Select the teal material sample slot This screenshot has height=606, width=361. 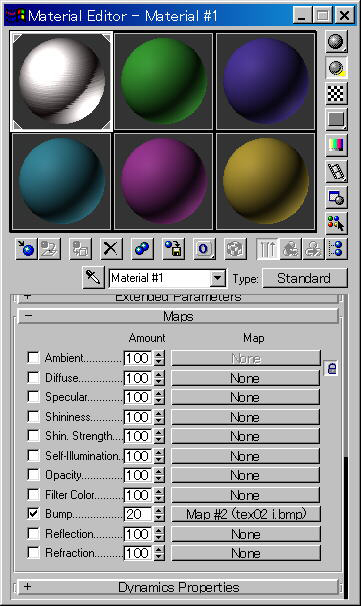[61, 182]
